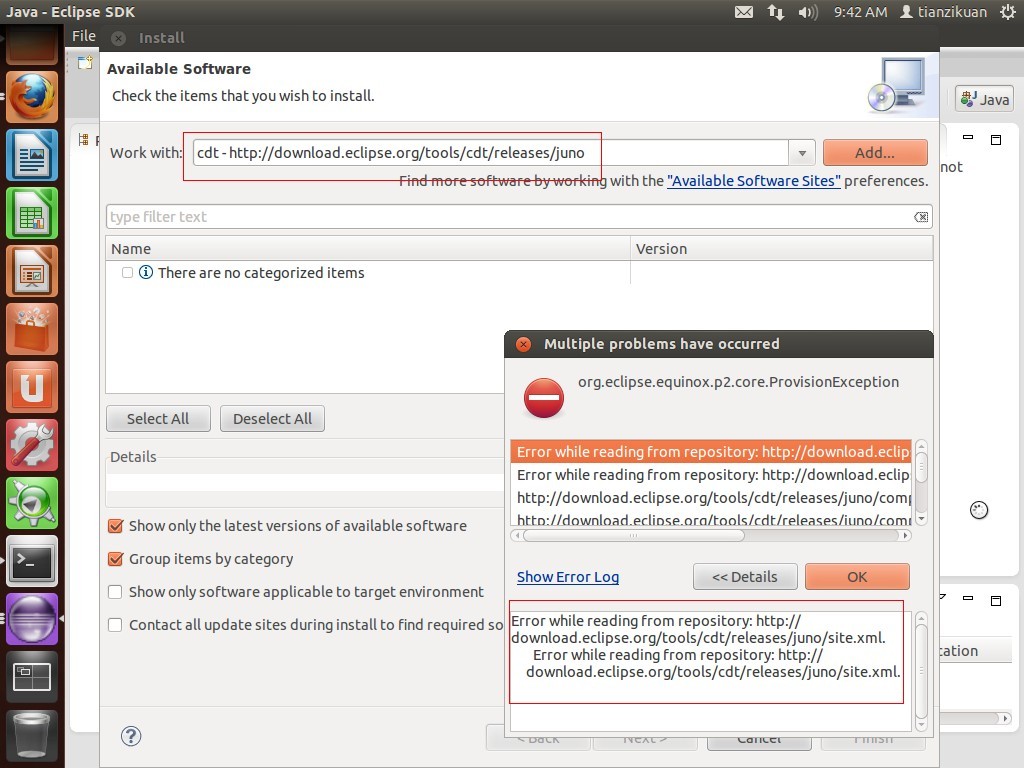Open the network indicator in top panel

coord(775,12)
